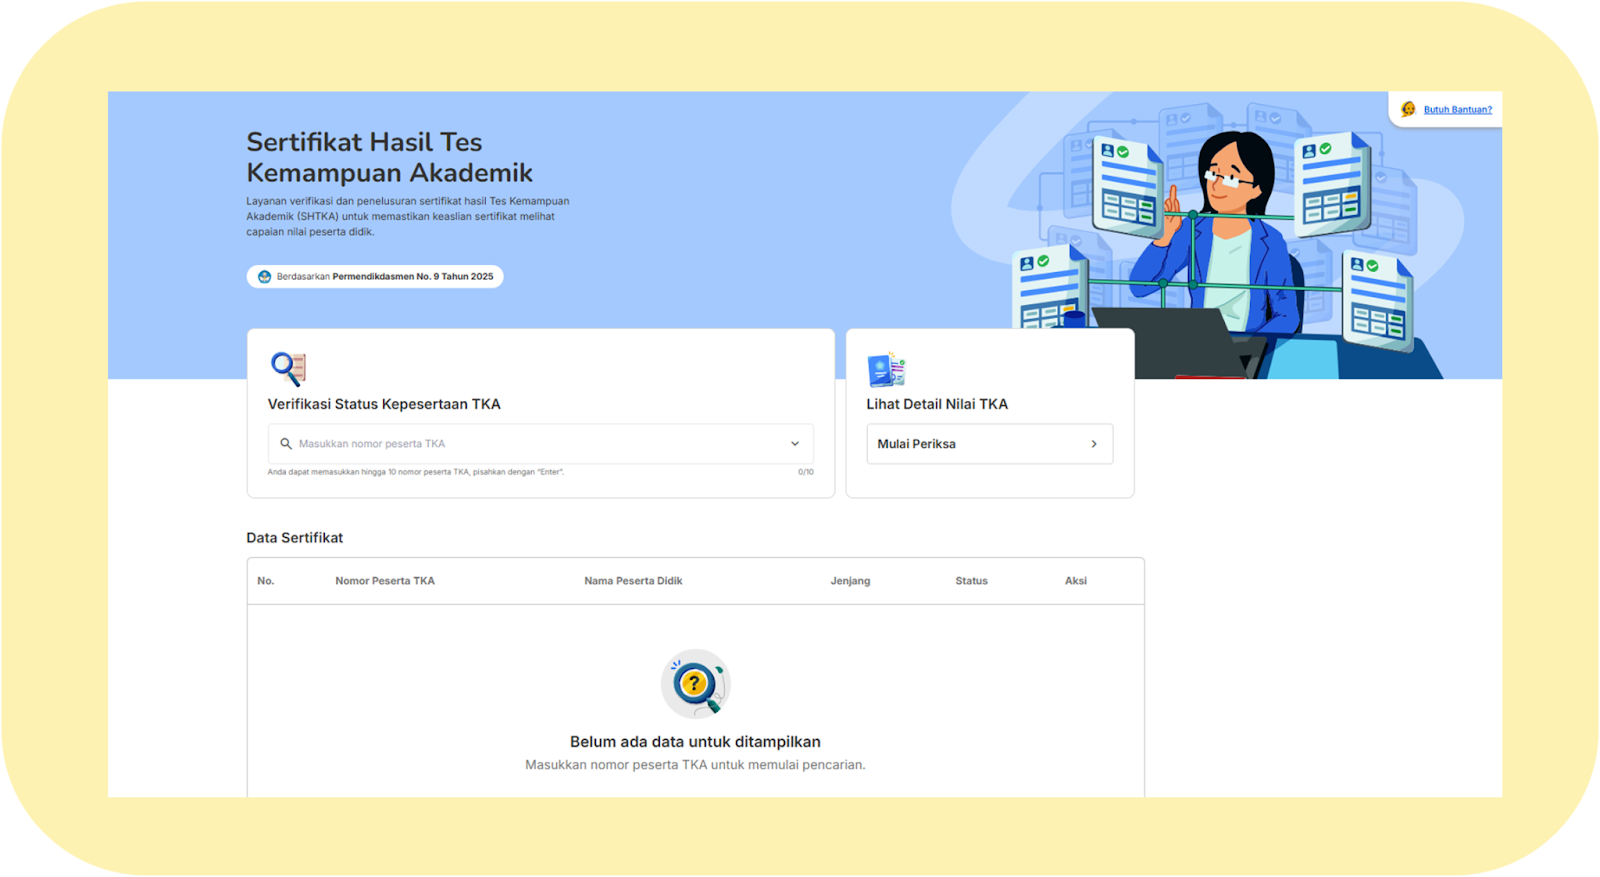The width and height of the screenshot is (1600, 877).
Task: Click the search icon in TKA number field
Action: click(x=286, y=444)
